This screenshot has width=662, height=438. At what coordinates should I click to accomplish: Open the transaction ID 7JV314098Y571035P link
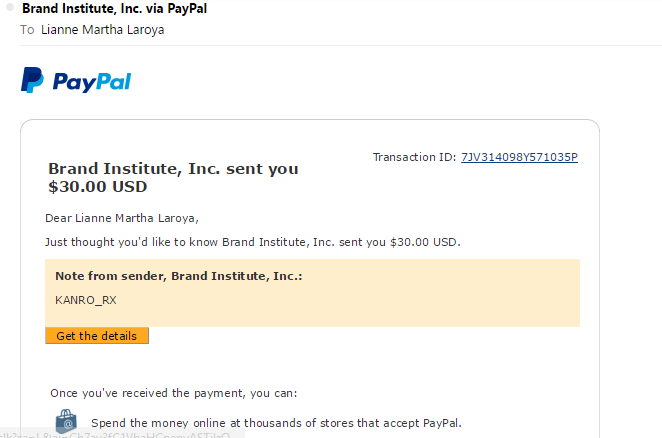click(519, 157)
